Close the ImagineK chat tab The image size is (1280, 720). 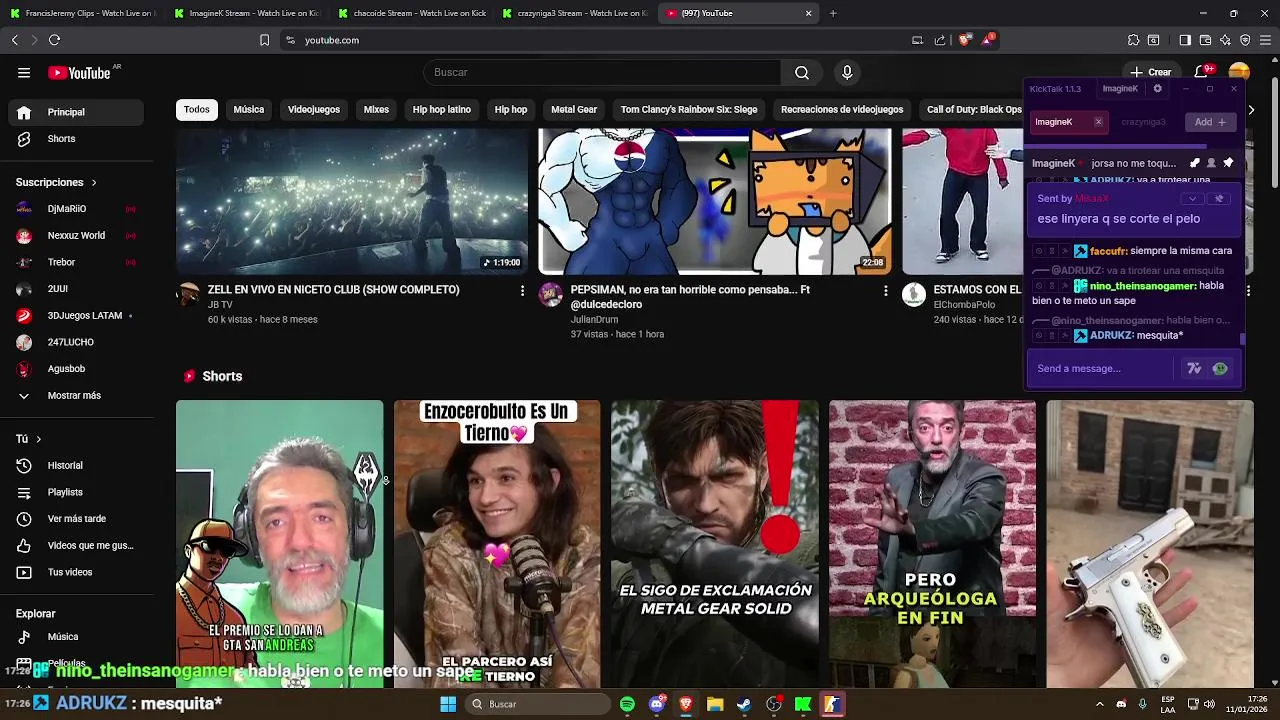pos(1098,122)
